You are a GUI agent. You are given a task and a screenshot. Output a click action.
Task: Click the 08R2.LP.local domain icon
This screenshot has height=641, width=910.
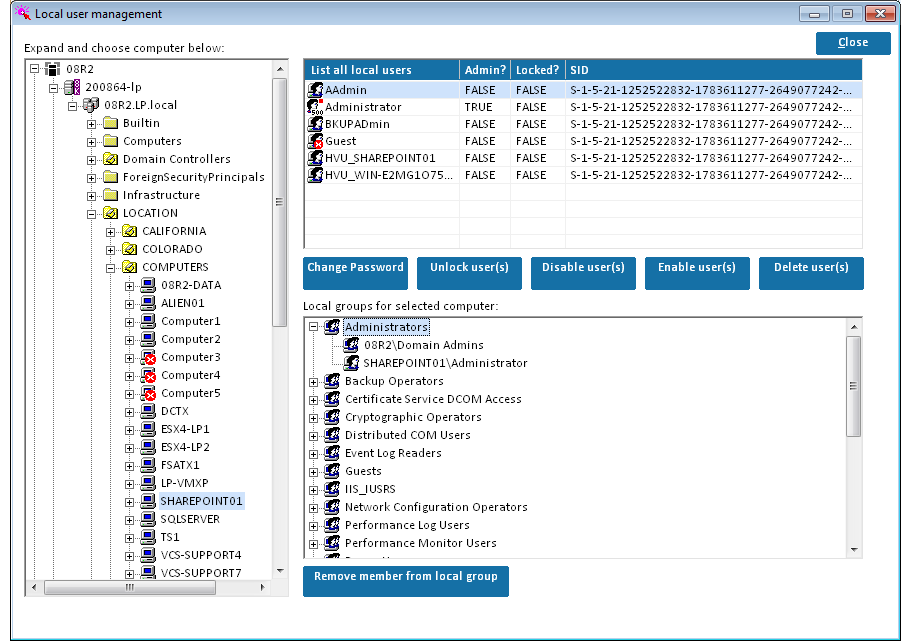coord(91,105)
